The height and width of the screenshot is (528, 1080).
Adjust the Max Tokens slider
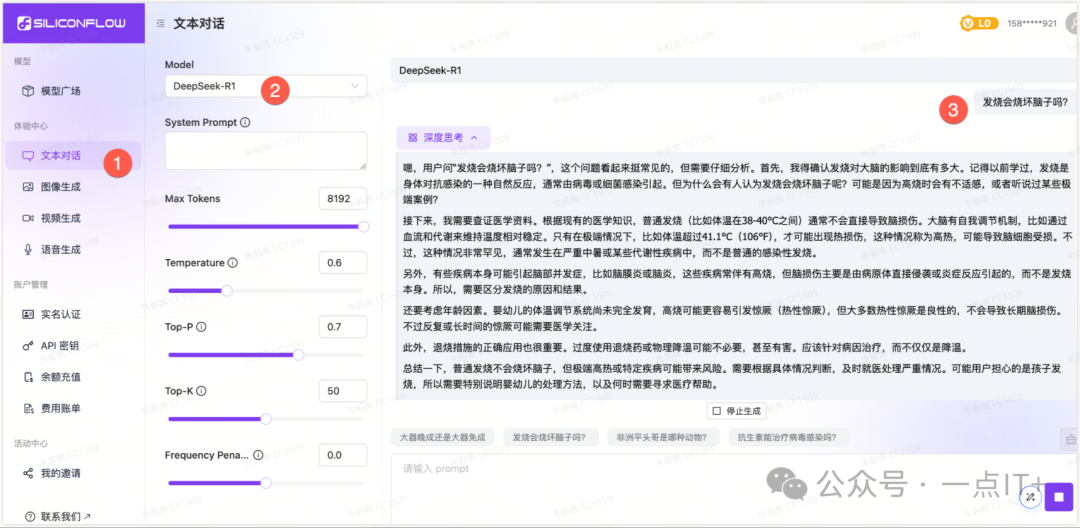tap(266, 226)
